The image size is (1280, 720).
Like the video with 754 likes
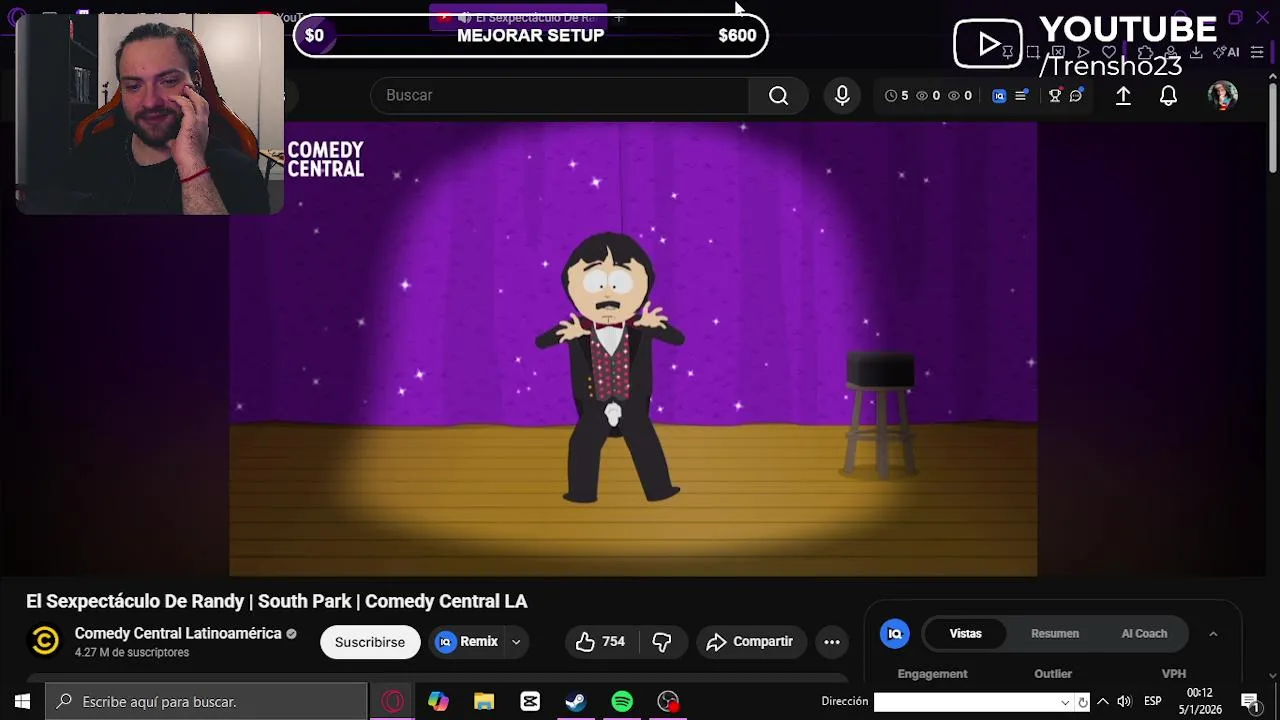point(600,642)
